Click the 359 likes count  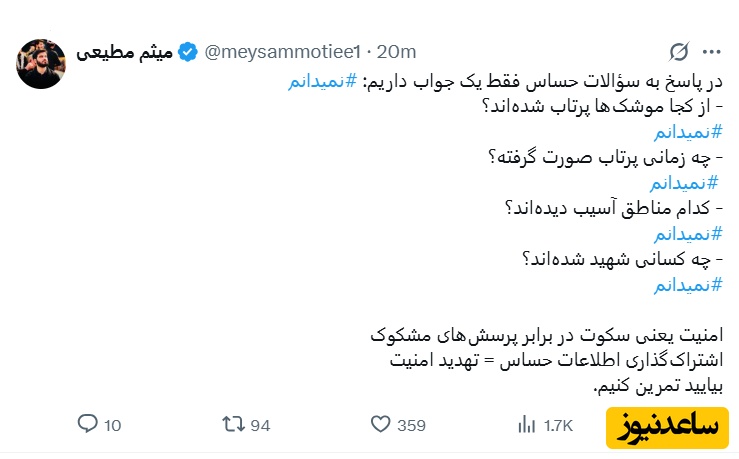[x=411, y=425]
